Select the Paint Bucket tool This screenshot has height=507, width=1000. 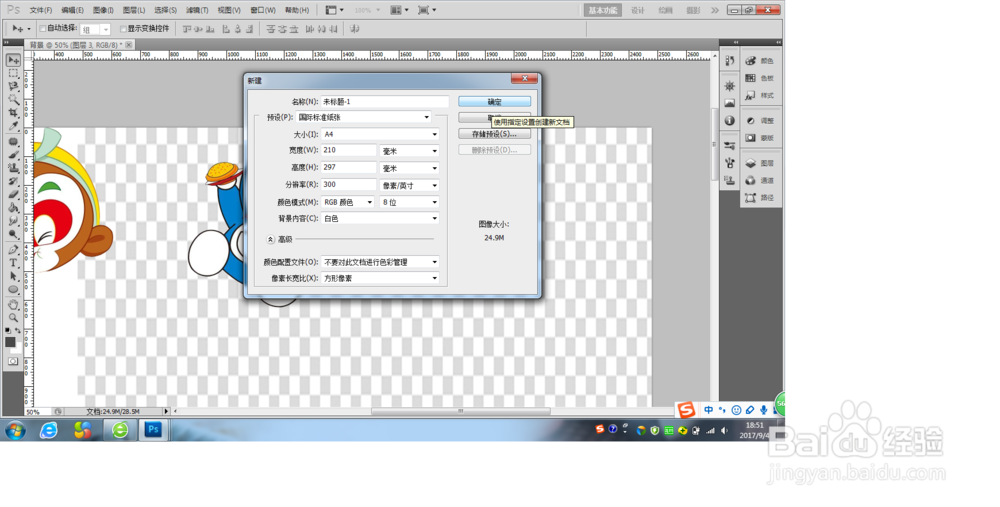pyautogui.click(x=13, y=207)
